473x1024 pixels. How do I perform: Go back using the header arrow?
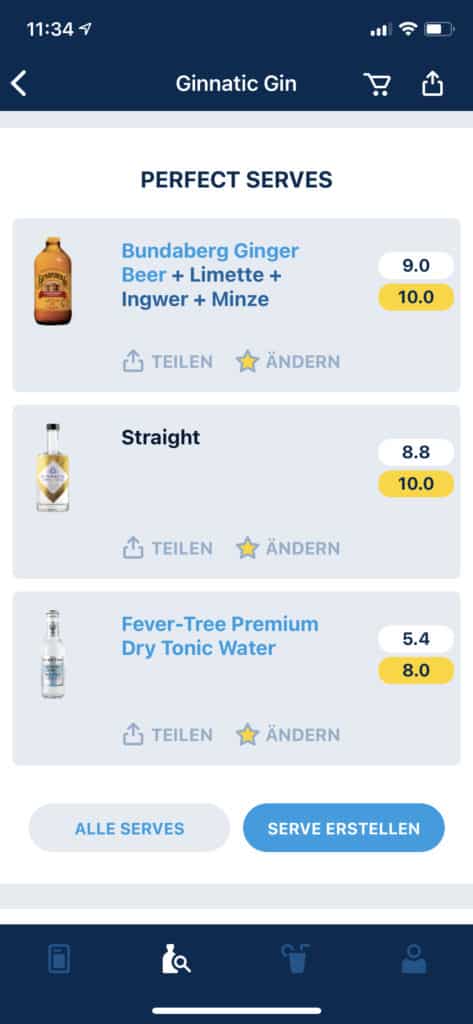pos(19,84)
